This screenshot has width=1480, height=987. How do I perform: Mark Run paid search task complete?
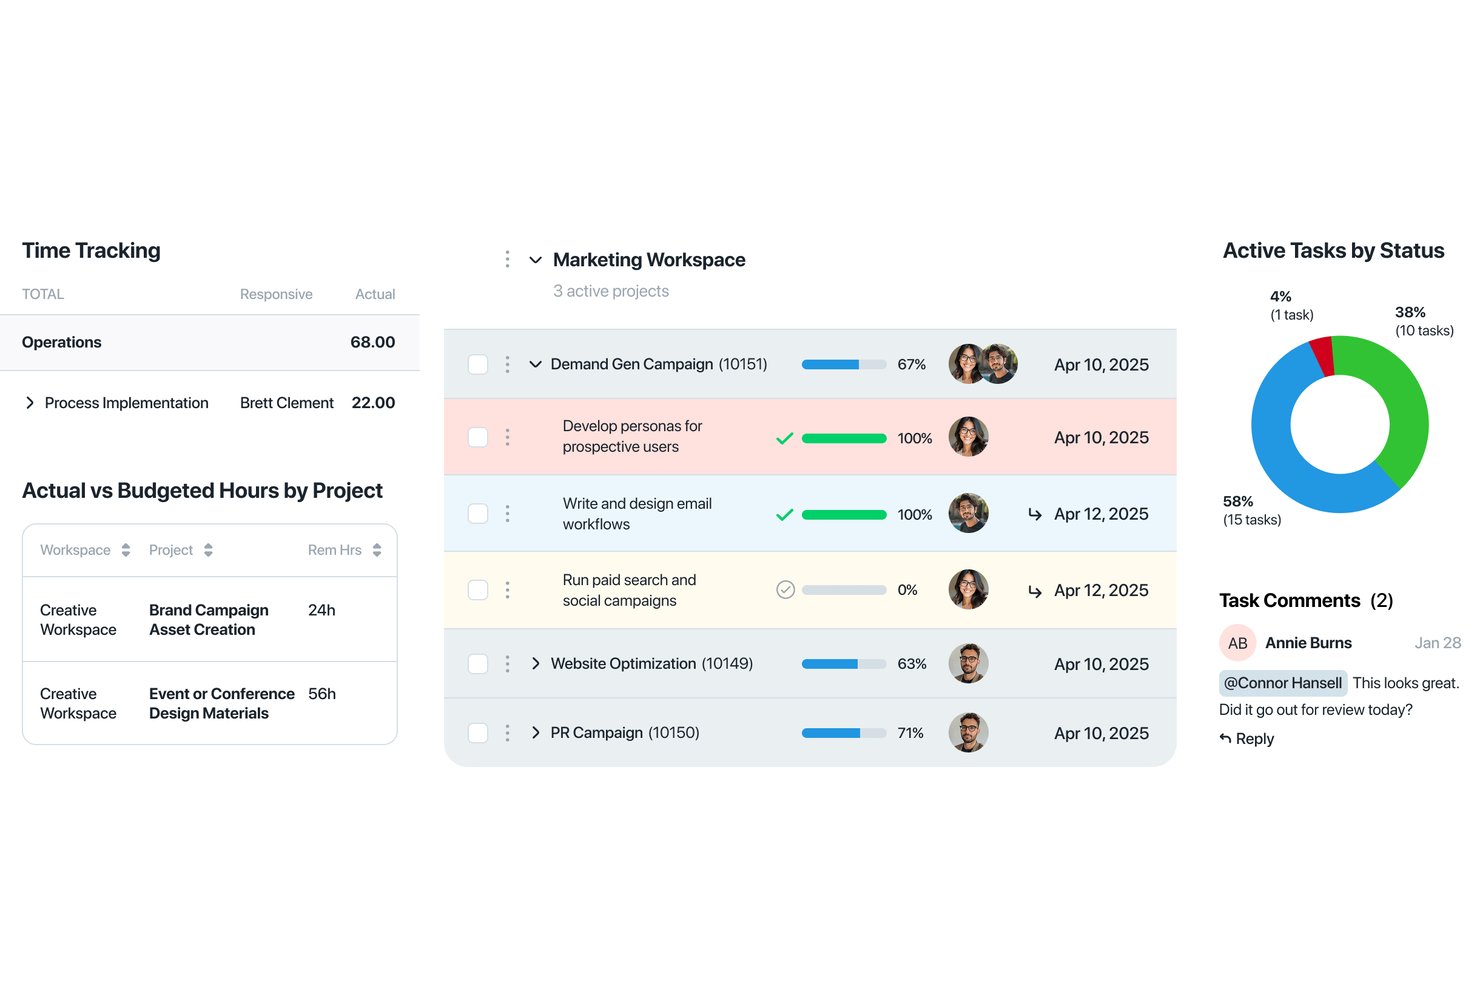[786, 590]
